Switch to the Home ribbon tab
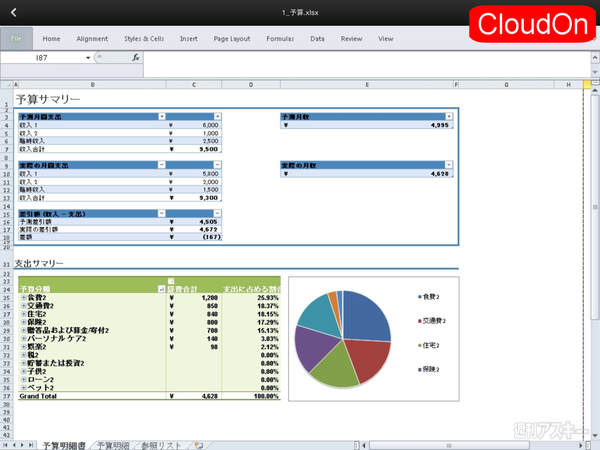This screenshot has width=600, height=450. click(51, 39)
